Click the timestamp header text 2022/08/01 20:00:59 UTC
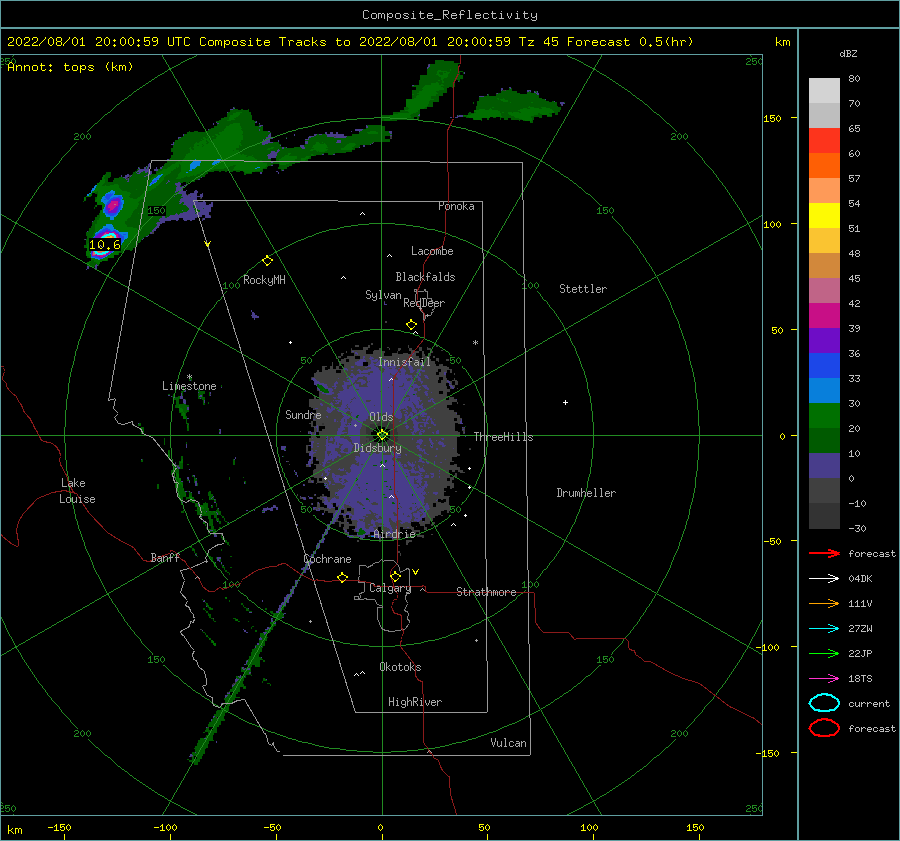900x841 pixels. point(99,42)
